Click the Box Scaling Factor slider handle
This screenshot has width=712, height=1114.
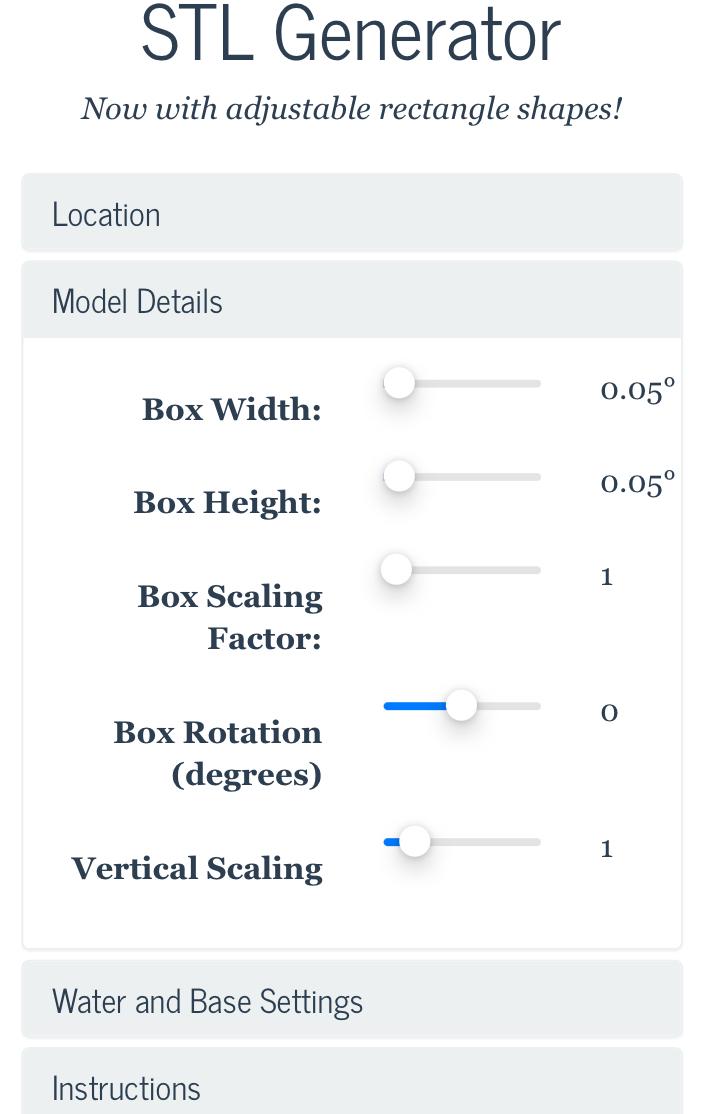tap(396, 569)
